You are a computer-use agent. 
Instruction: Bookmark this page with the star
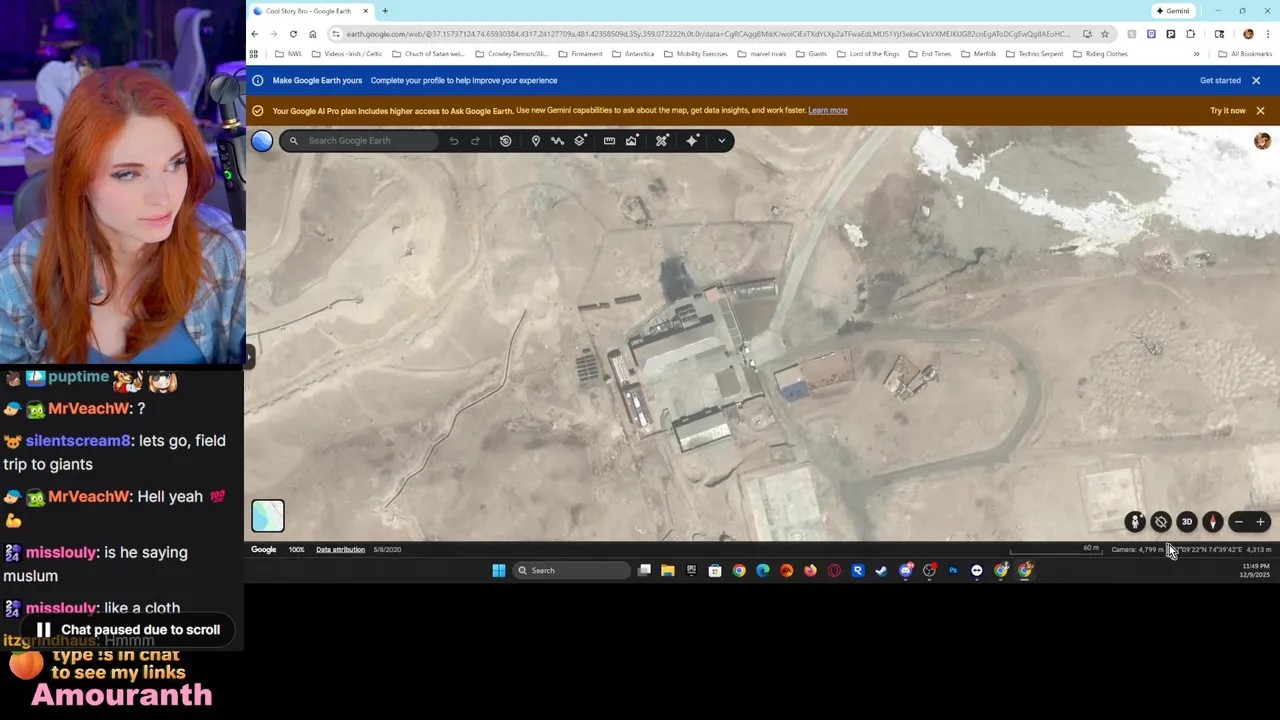1105,34
